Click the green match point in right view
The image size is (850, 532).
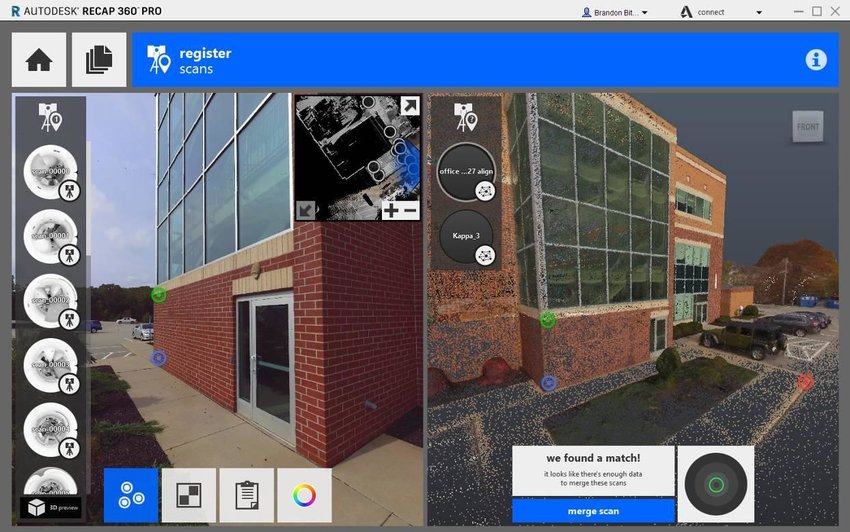tap(548, 320)
